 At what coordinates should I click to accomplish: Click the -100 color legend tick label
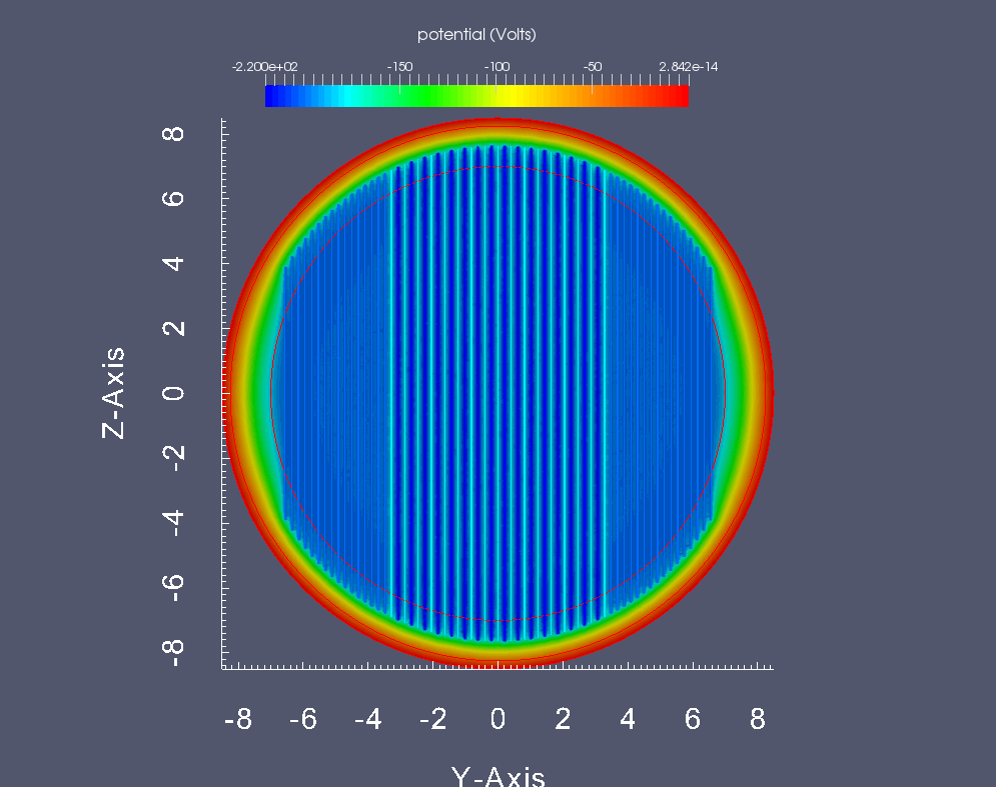tap(497, 66)
